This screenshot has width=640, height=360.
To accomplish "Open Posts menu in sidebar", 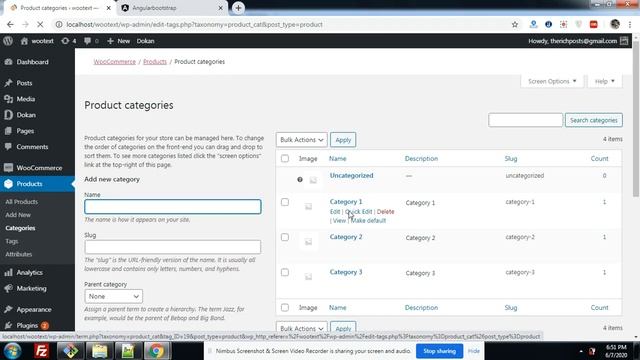I will (x=24, y=83).
